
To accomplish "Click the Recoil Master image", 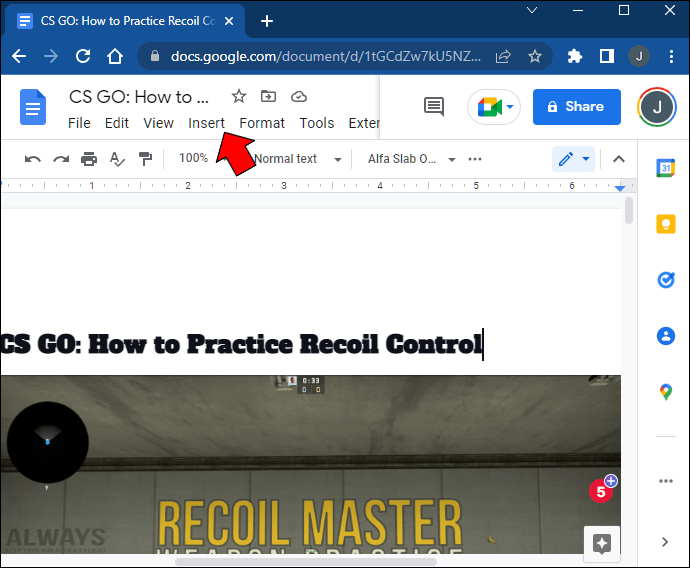I will [311, 464].
